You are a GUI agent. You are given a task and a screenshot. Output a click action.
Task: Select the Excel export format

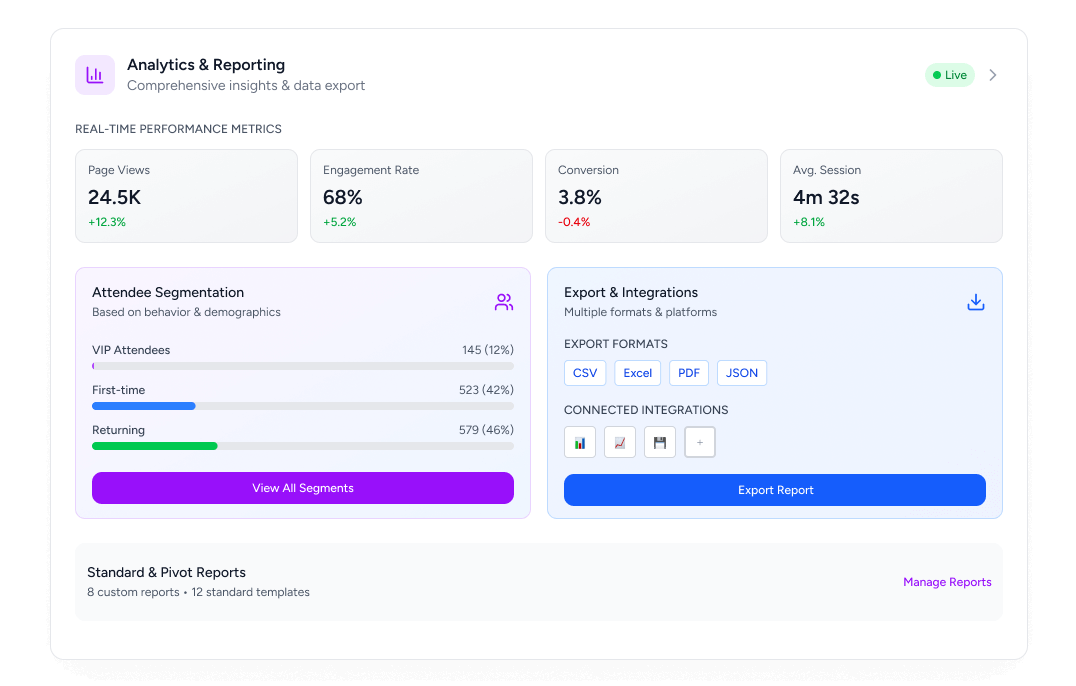click(638, 373)
